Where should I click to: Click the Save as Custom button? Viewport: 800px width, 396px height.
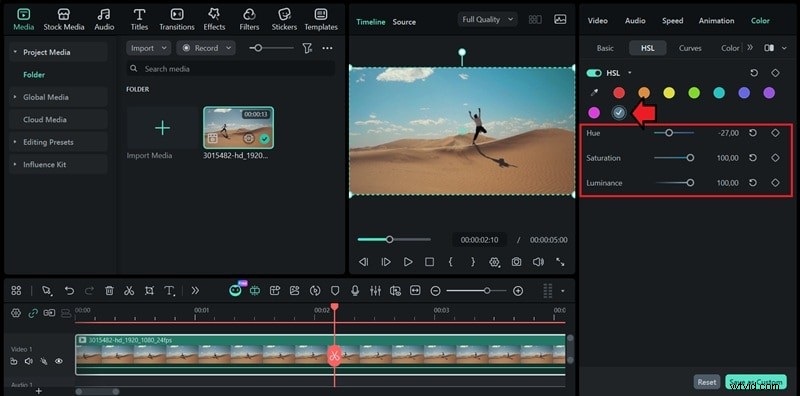(756, 382)
